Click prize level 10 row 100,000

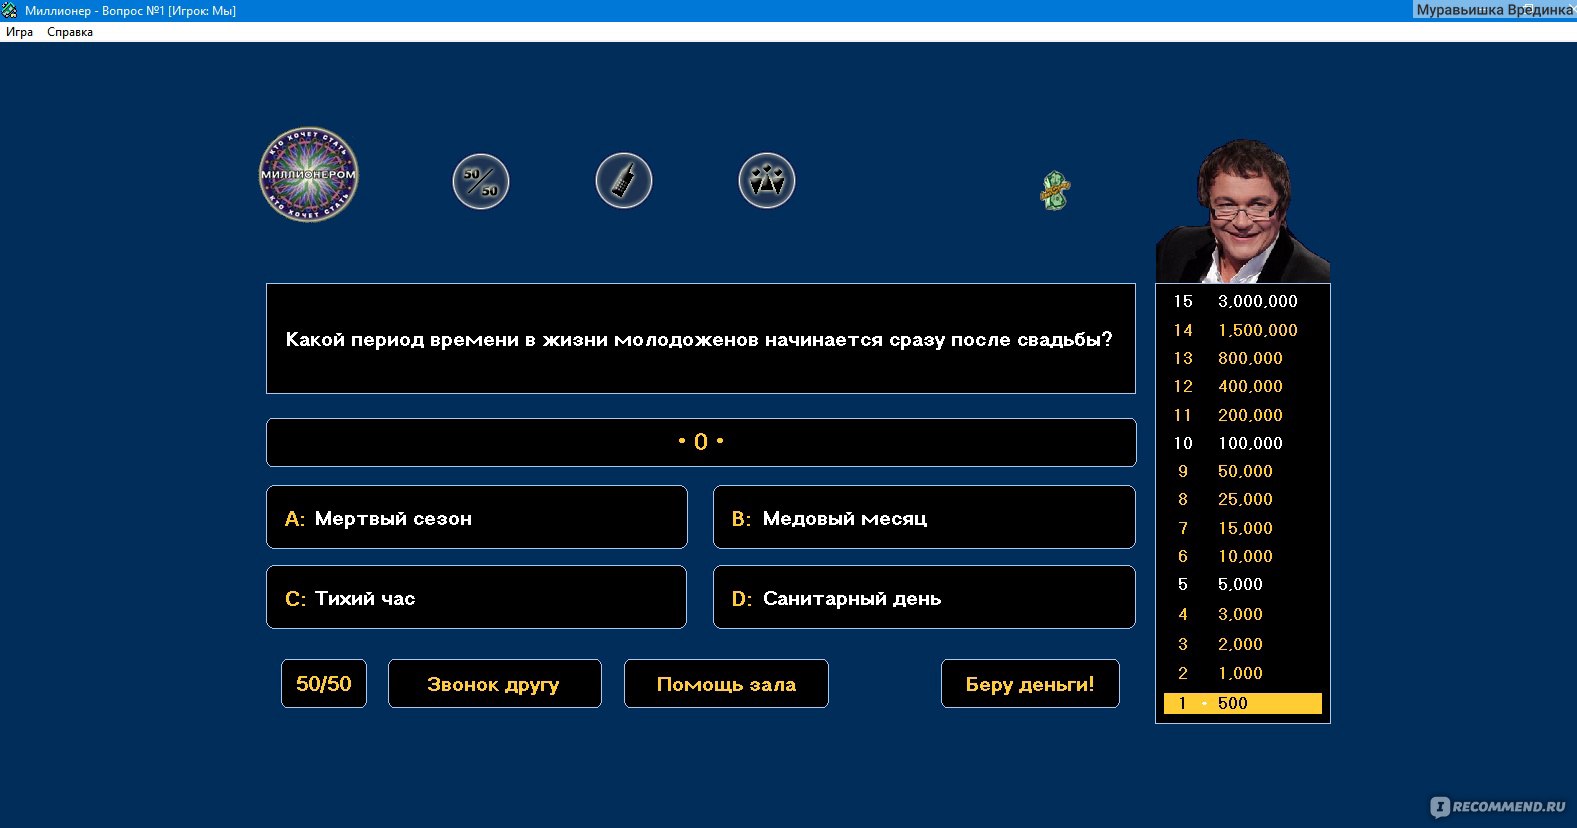pyautogui.click(x=1242, y=443)
